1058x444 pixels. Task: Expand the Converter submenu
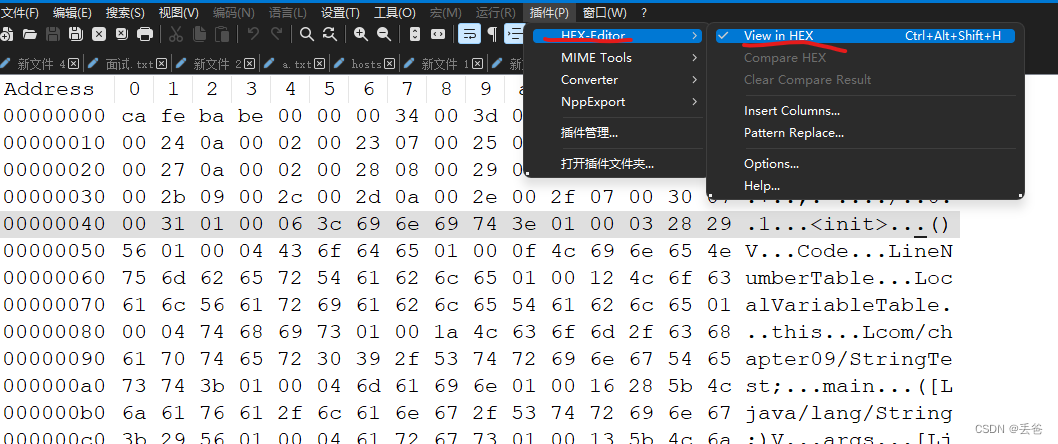pos(617,80)
